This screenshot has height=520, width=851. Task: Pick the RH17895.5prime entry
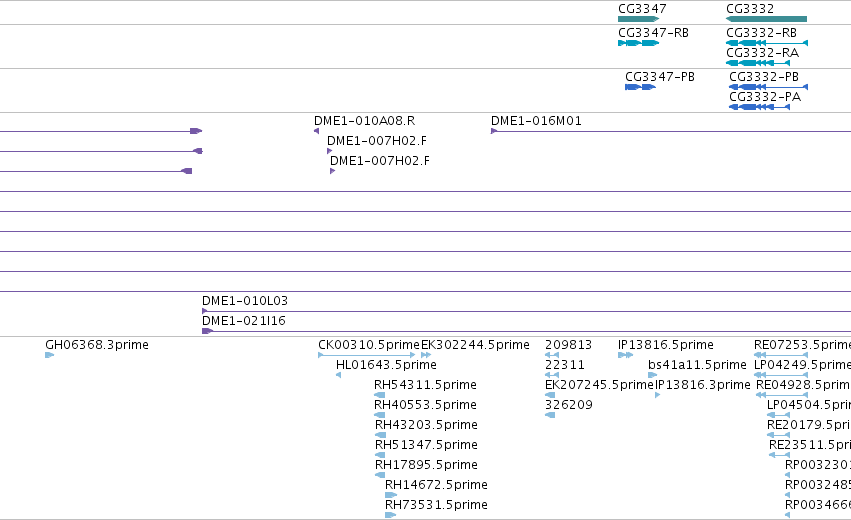427,465
